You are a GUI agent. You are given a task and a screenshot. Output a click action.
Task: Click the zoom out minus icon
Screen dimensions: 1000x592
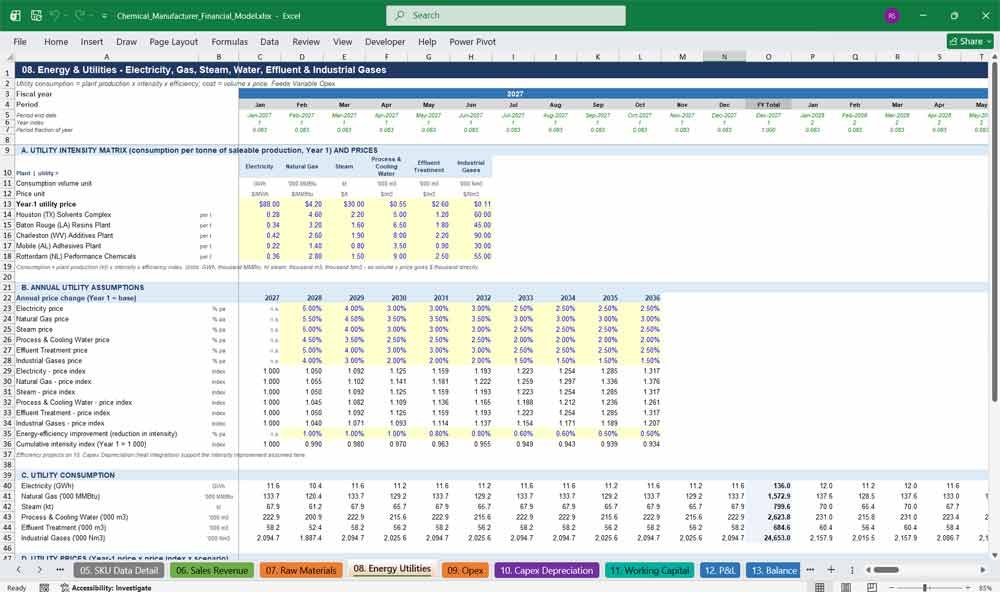tap(892, 588)
